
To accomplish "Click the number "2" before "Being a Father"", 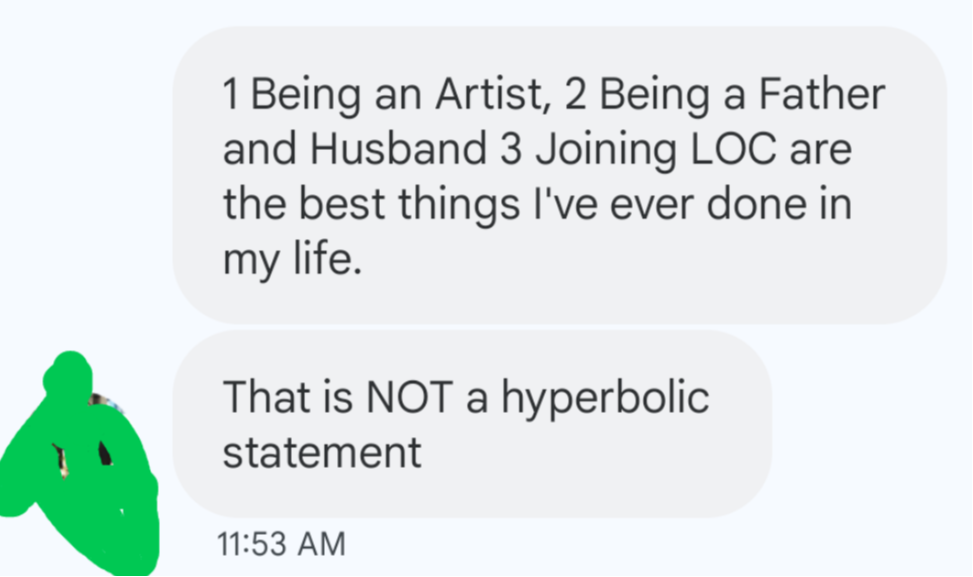I will click(573, 95).
